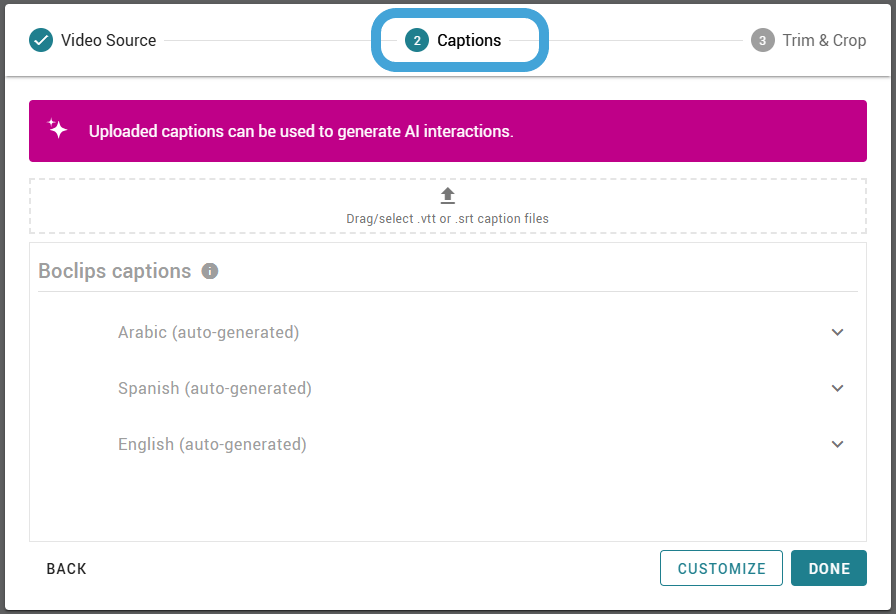Screen dimensions: 896x614
Task: Click the AI interactions banner text
Action: 301,131
